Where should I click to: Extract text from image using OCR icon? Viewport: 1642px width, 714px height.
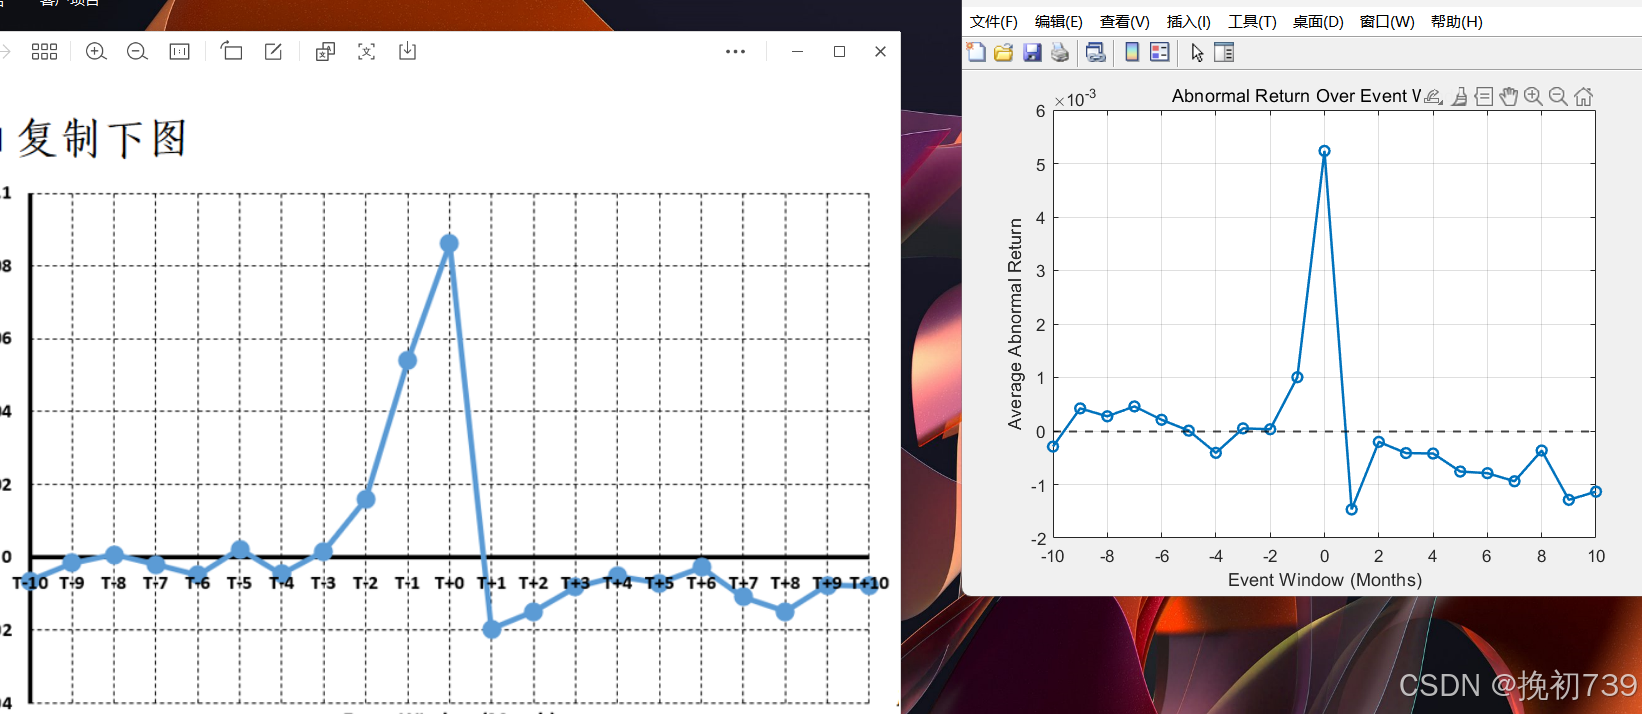[367, 52]
